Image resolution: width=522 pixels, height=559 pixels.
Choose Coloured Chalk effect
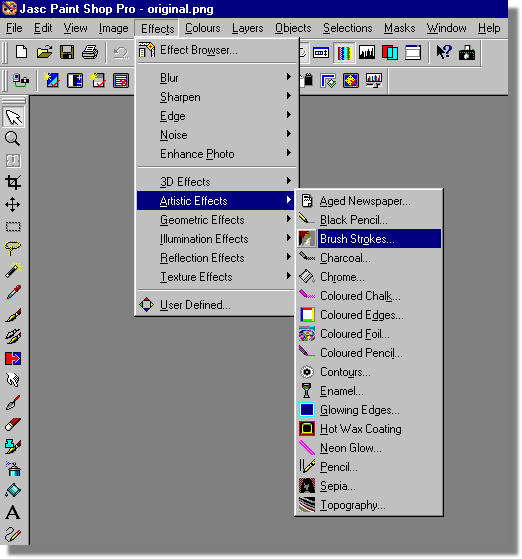(369, 296)
